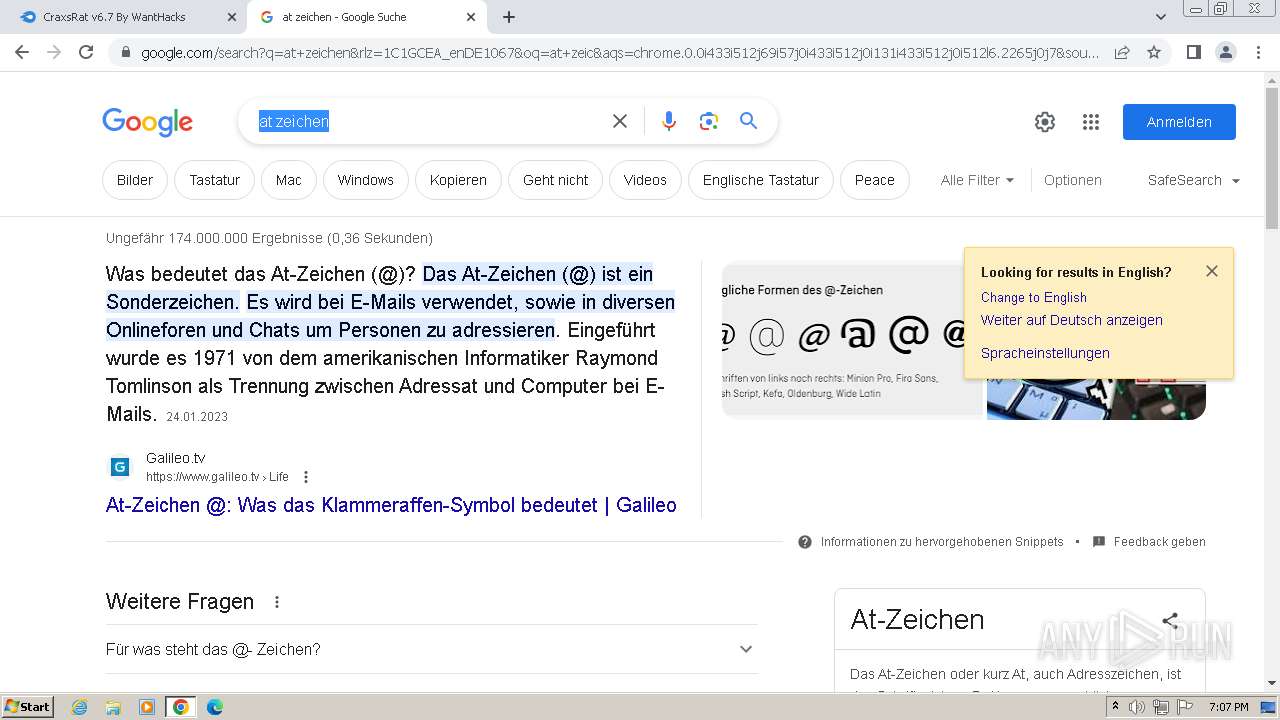
Task: Click the clock showing 7:07 PM
Action: pyautogui.click(x=1228, y=707)
